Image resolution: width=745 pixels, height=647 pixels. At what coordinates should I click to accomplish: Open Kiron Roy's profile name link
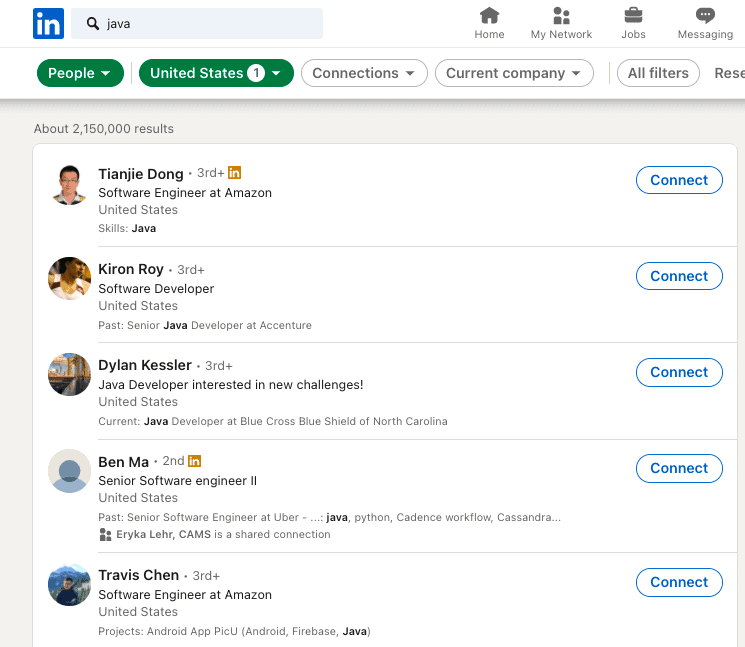[x=131, y=270]
